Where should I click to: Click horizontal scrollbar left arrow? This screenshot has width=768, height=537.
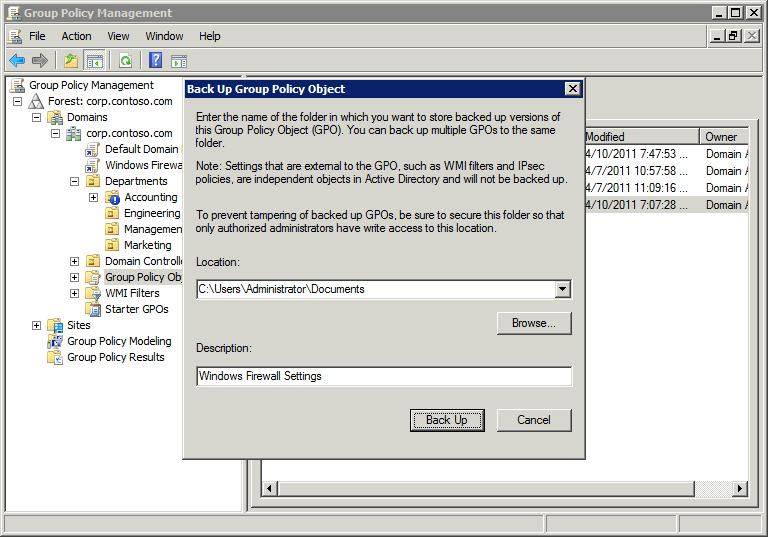(x=269, y=488)
